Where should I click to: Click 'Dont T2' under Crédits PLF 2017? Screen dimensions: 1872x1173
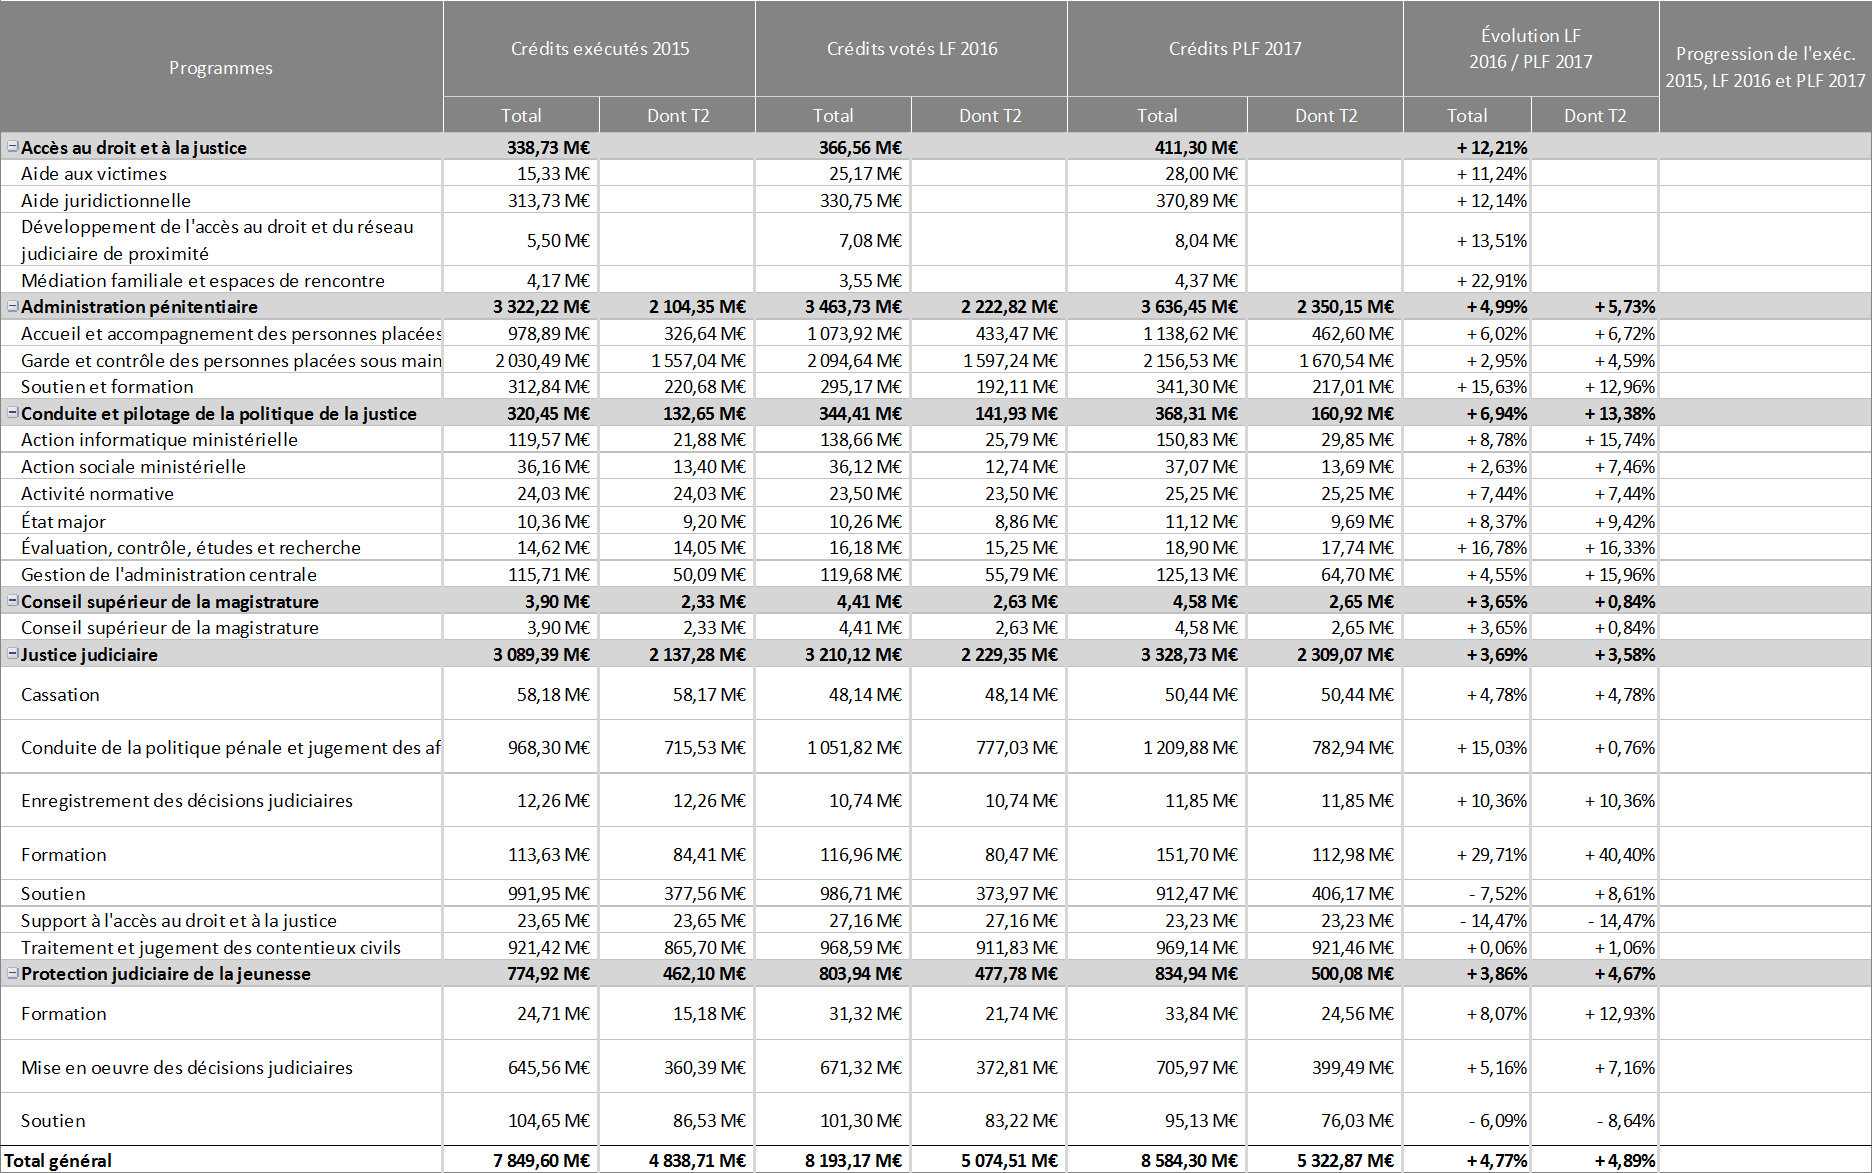click(x=1325, y=116)
